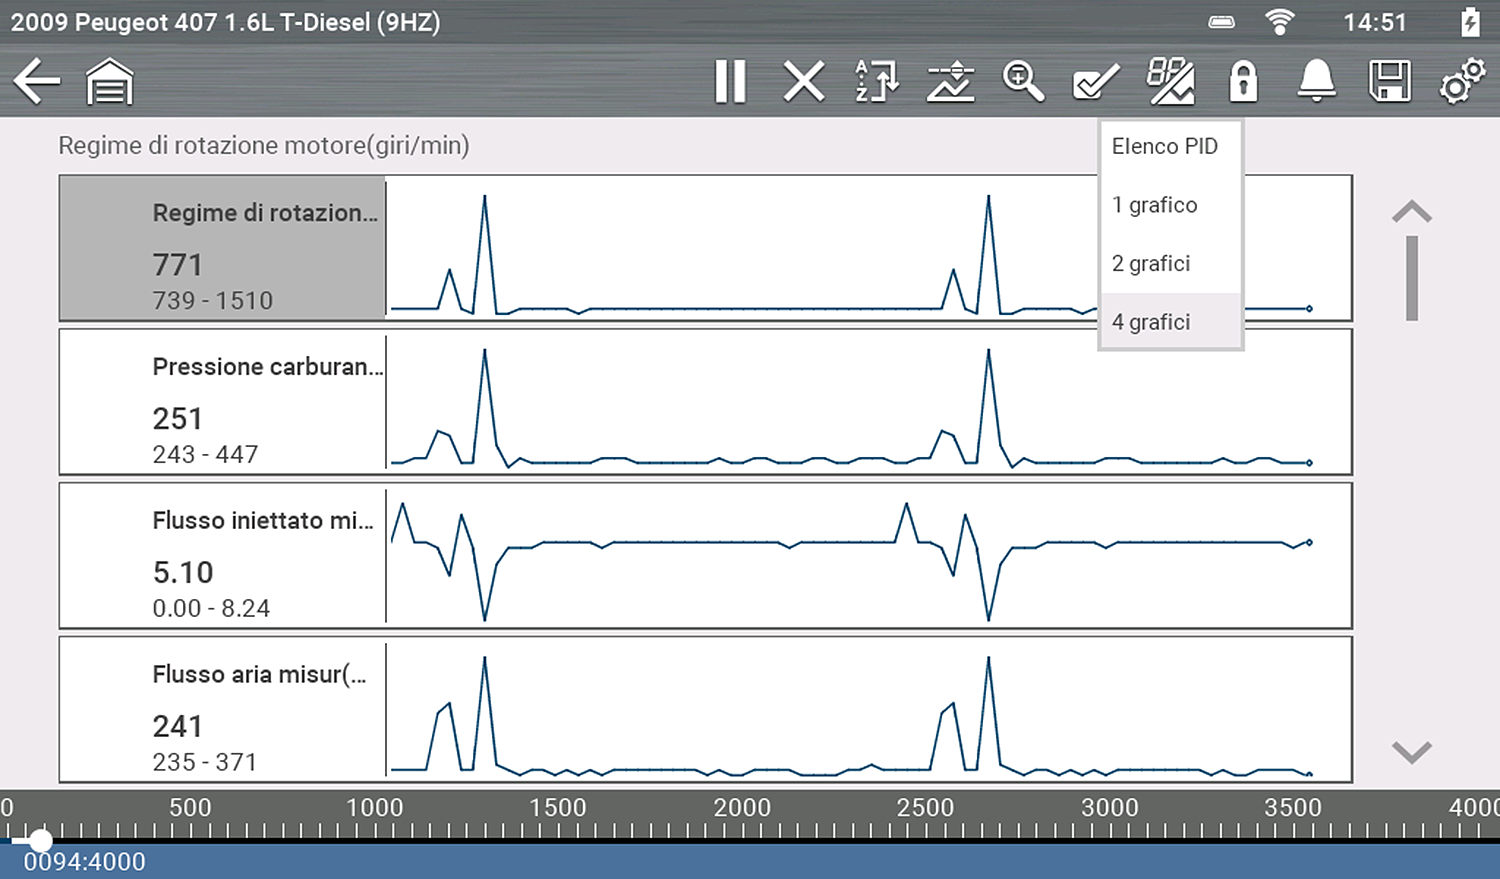Open the graph view layout dropdown icon

pyautogui.click(x=1170, y=81)
